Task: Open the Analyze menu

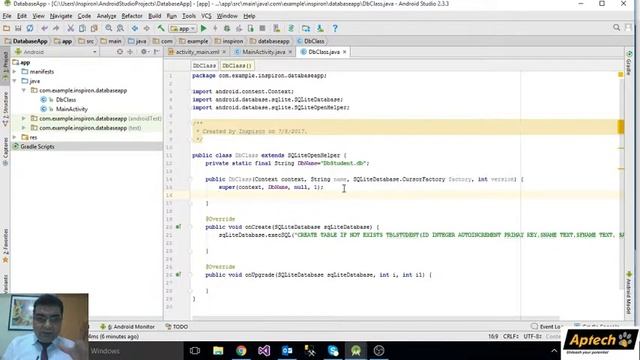Action: [107, 16]
